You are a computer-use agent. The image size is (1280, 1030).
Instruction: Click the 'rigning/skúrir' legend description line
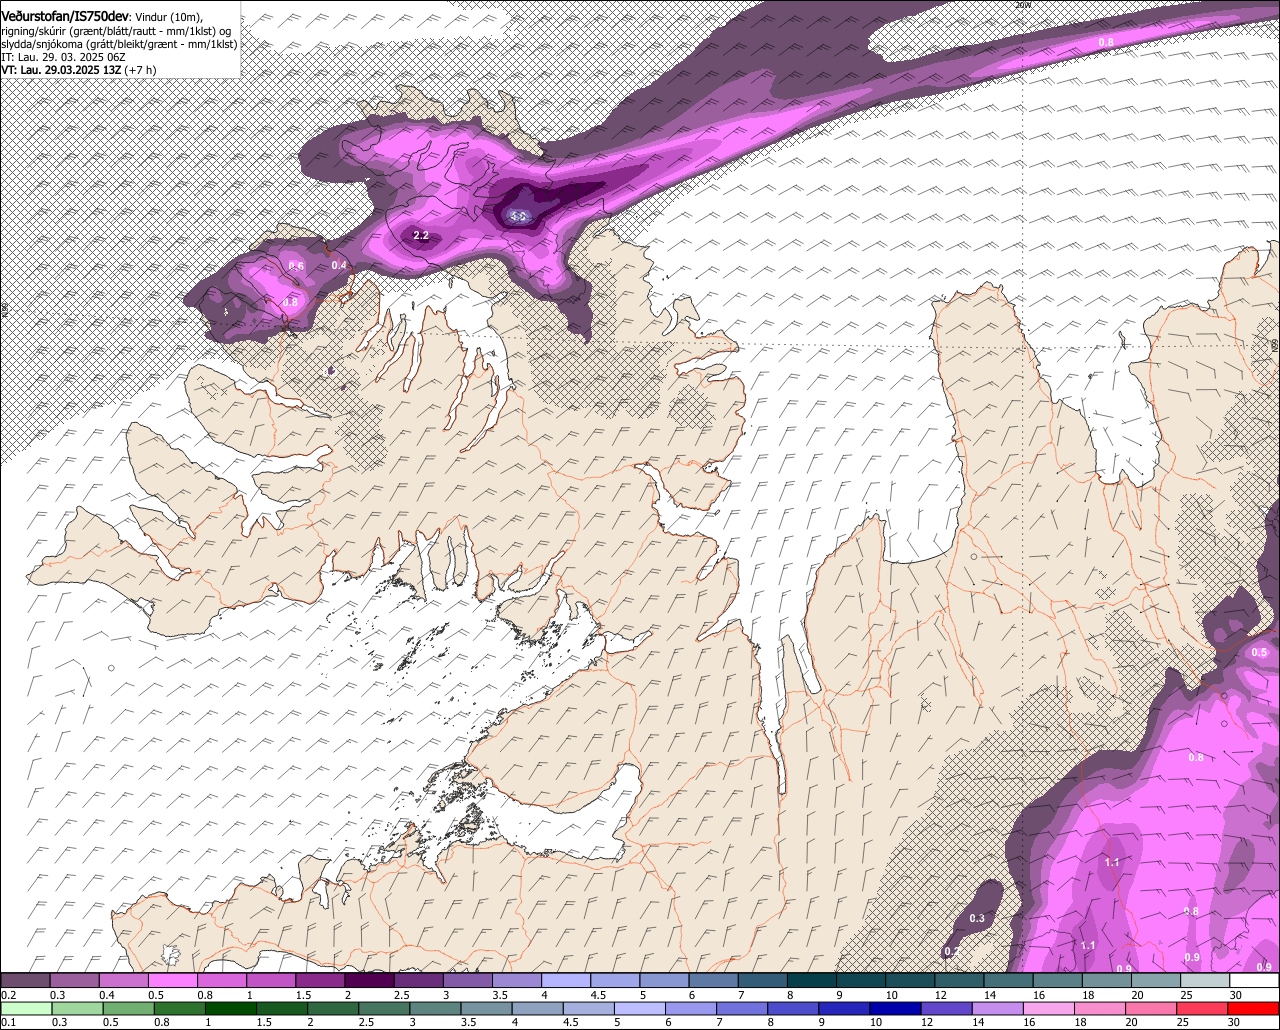(116, 31)
